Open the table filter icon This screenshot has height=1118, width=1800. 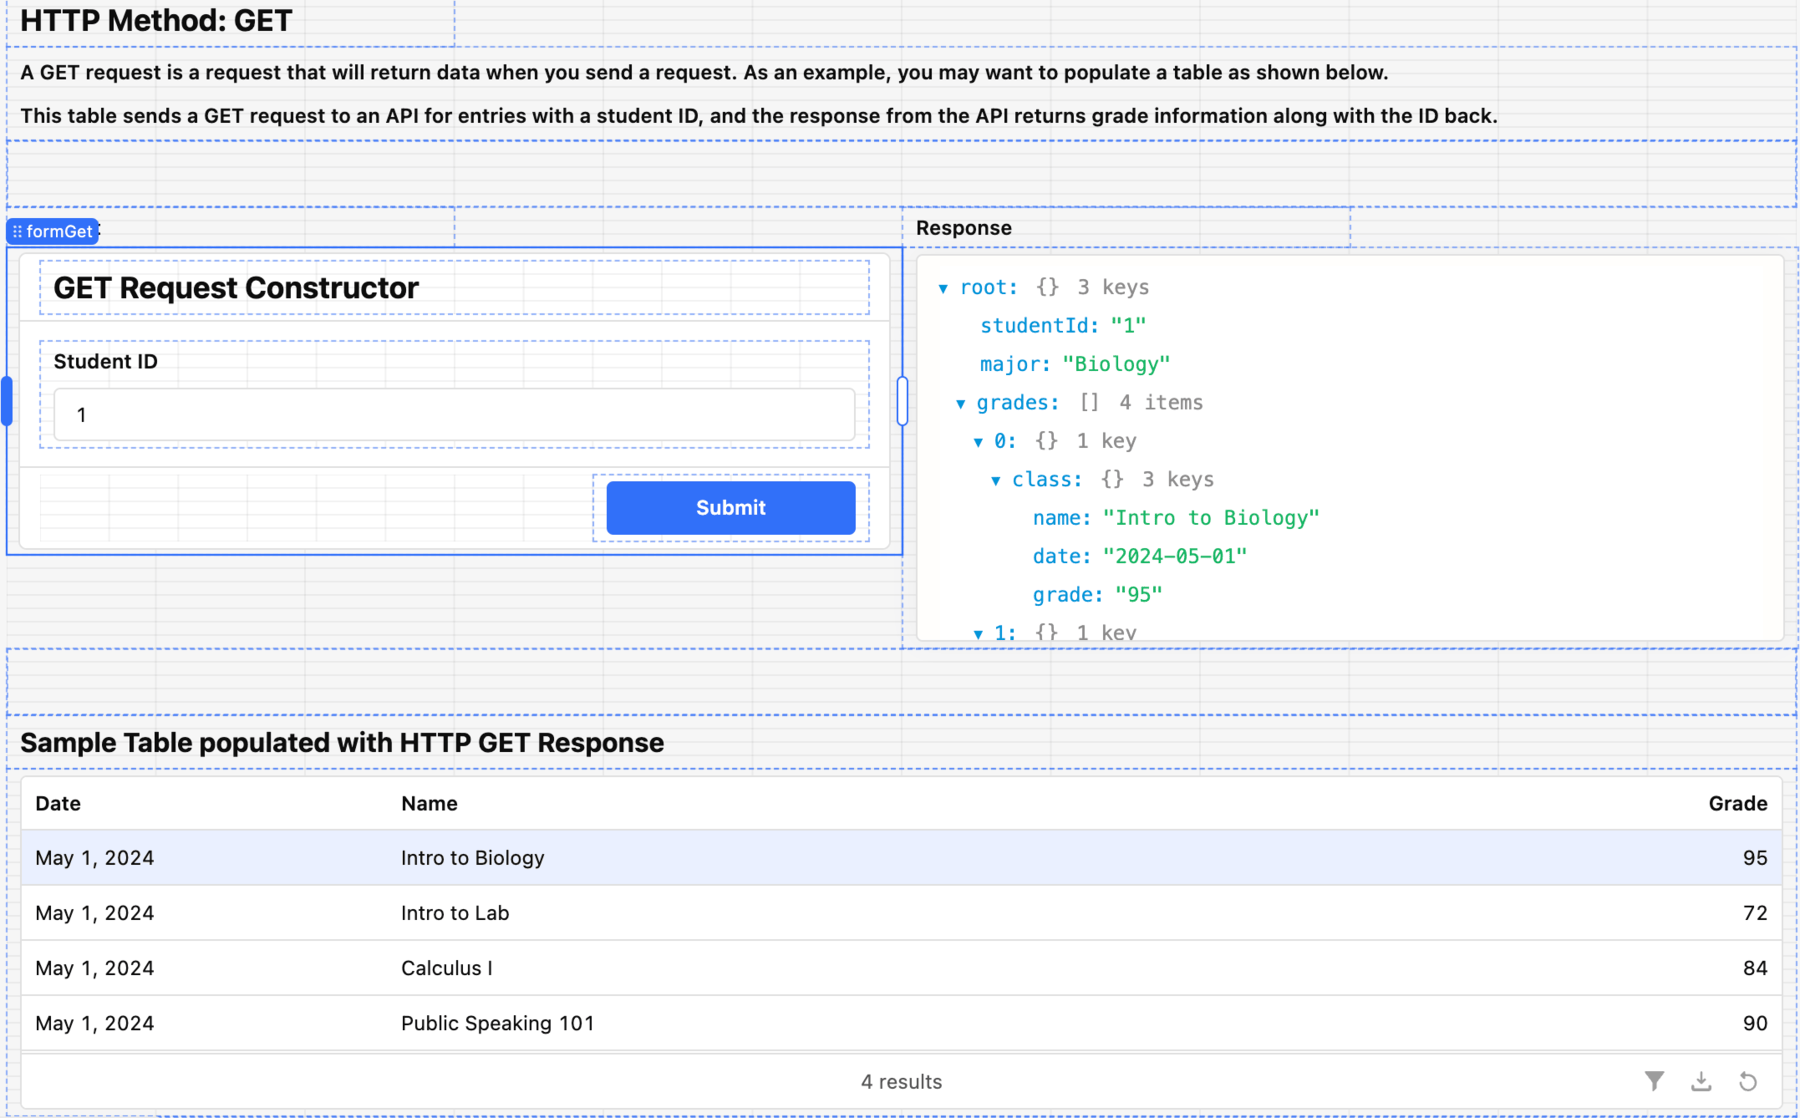point(1654,1081)
